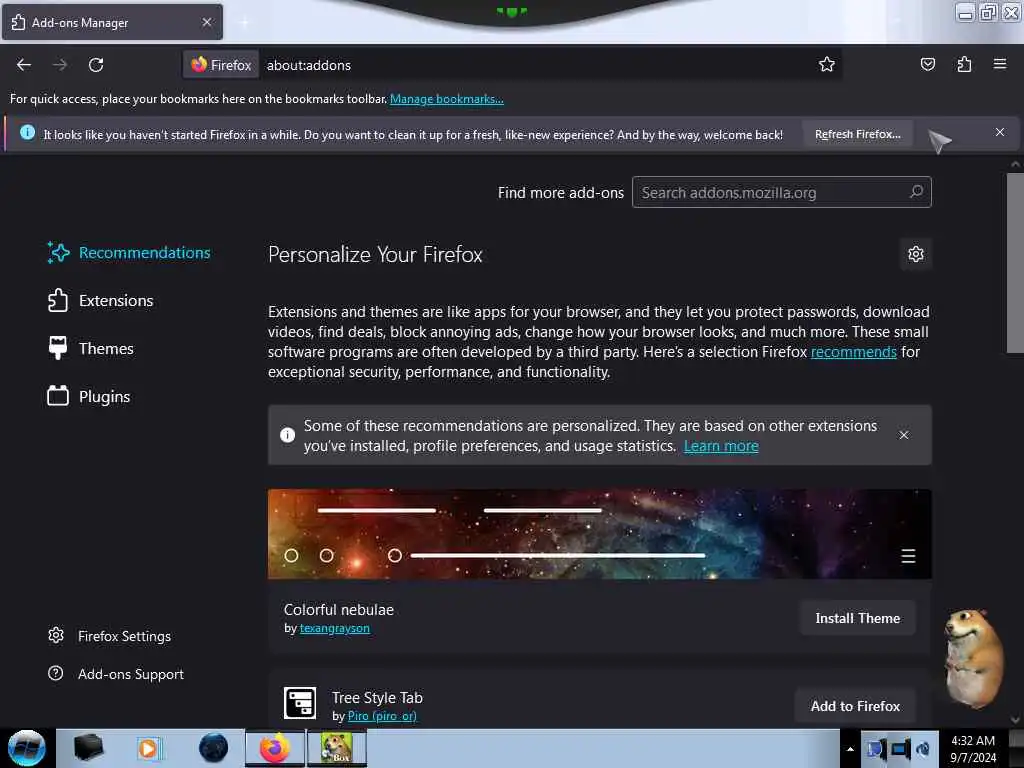Click the page vertical scrollbar thumb
Image resolution: width=1024 pixels, height=768 pixels.
click(1015, 263)
